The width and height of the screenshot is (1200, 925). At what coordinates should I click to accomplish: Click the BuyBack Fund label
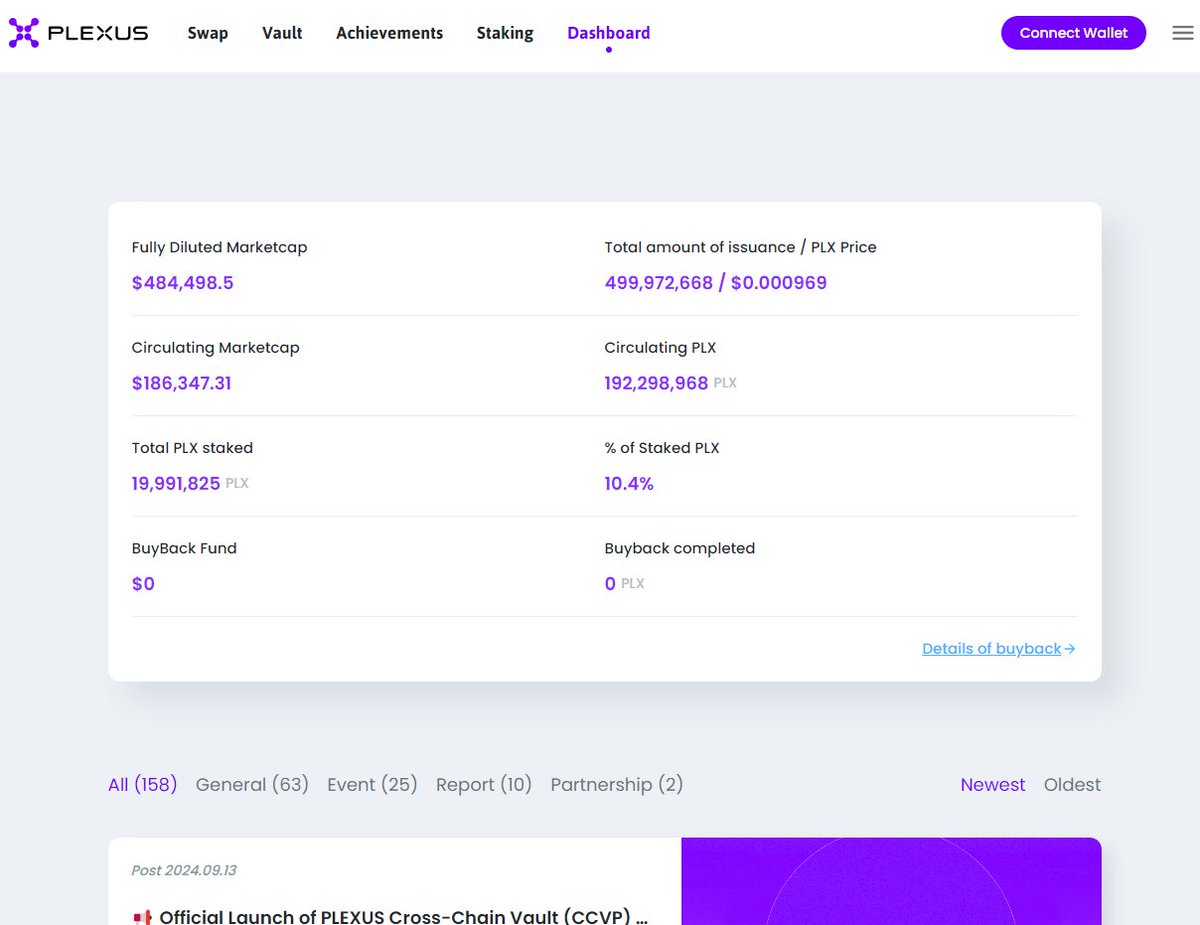[x=184, y=548]
